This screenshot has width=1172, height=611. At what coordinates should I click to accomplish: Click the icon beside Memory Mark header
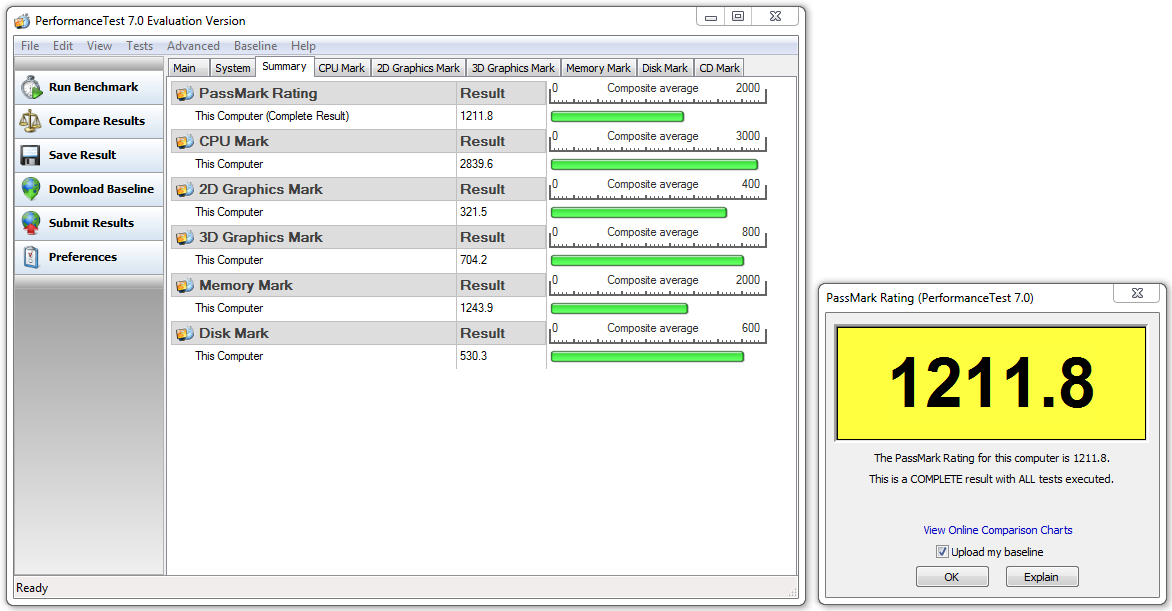click(185, 285)
